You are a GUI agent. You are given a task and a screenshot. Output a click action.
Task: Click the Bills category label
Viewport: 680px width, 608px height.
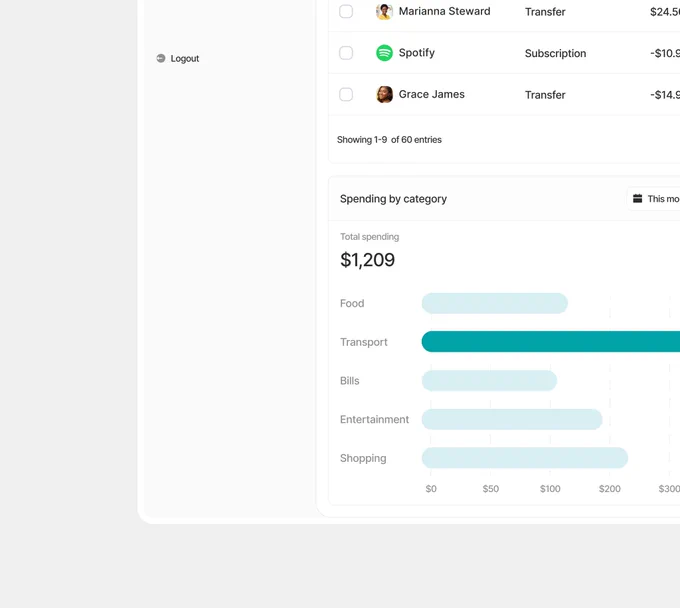[x=350, y=381]
